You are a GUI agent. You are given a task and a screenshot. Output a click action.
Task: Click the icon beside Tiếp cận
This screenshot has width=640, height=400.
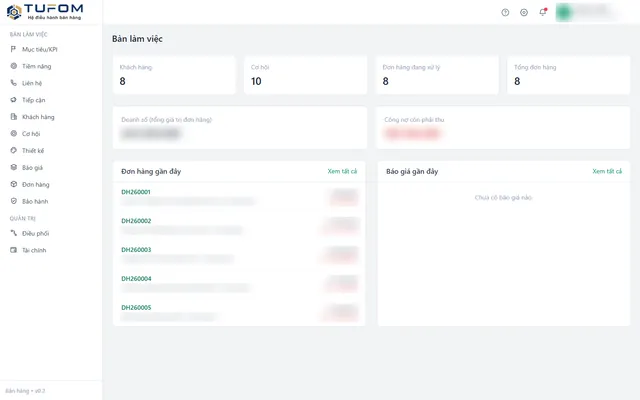coord(13,100)
